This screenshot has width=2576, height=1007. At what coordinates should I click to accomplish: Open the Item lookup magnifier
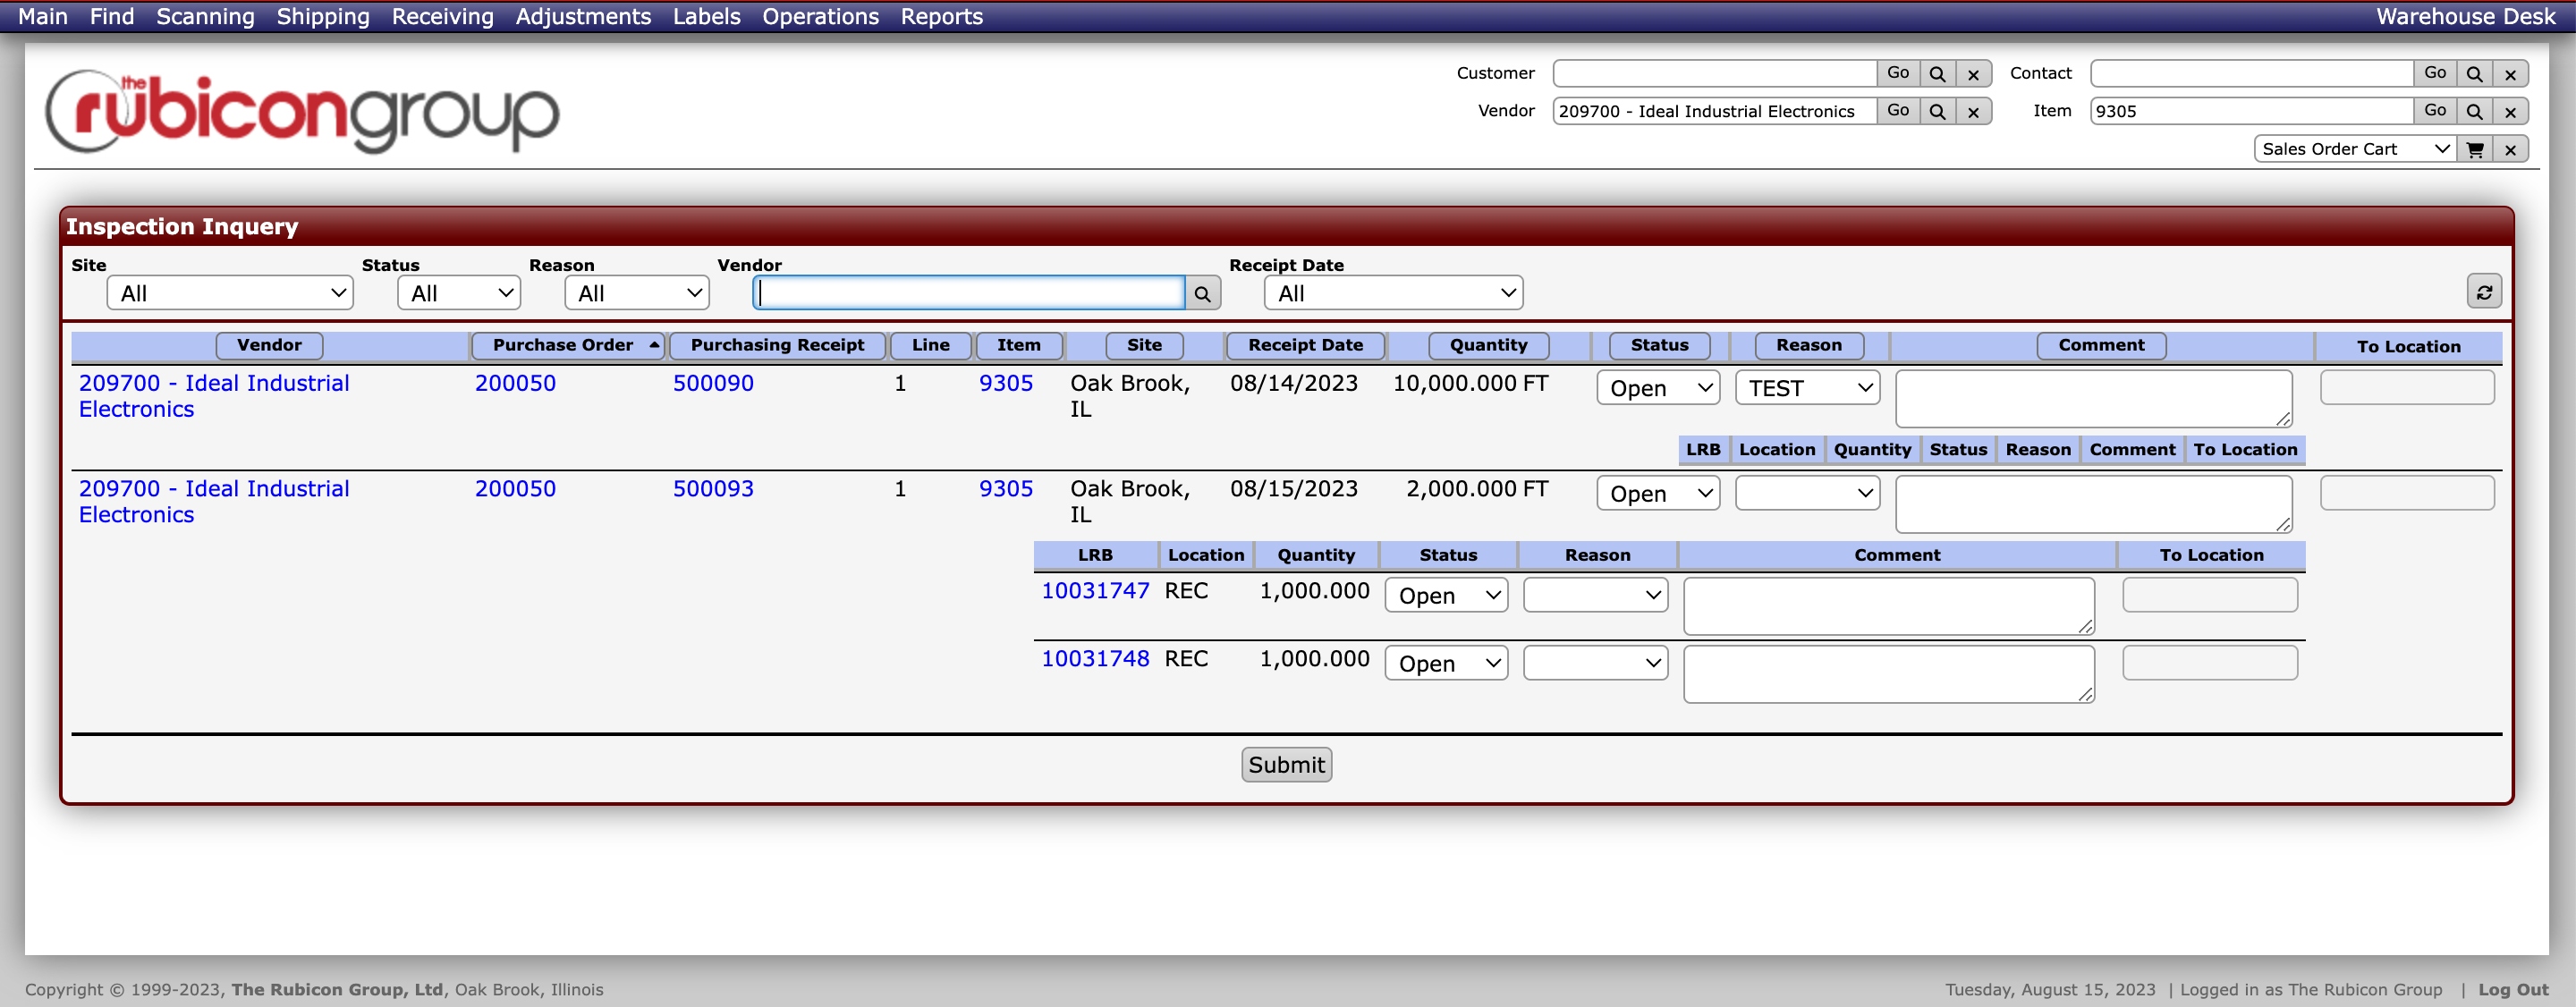(2474, 111)
